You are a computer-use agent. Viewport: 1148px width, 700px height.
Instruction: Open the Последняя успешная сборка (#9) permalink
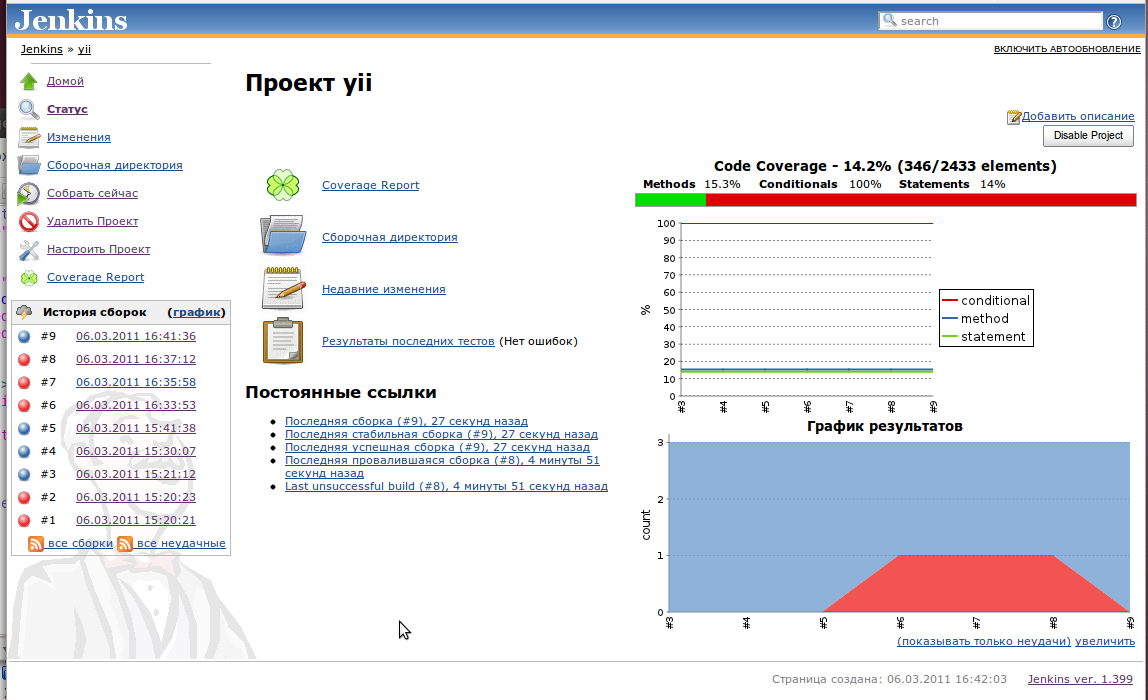click(x=437, y=447)
